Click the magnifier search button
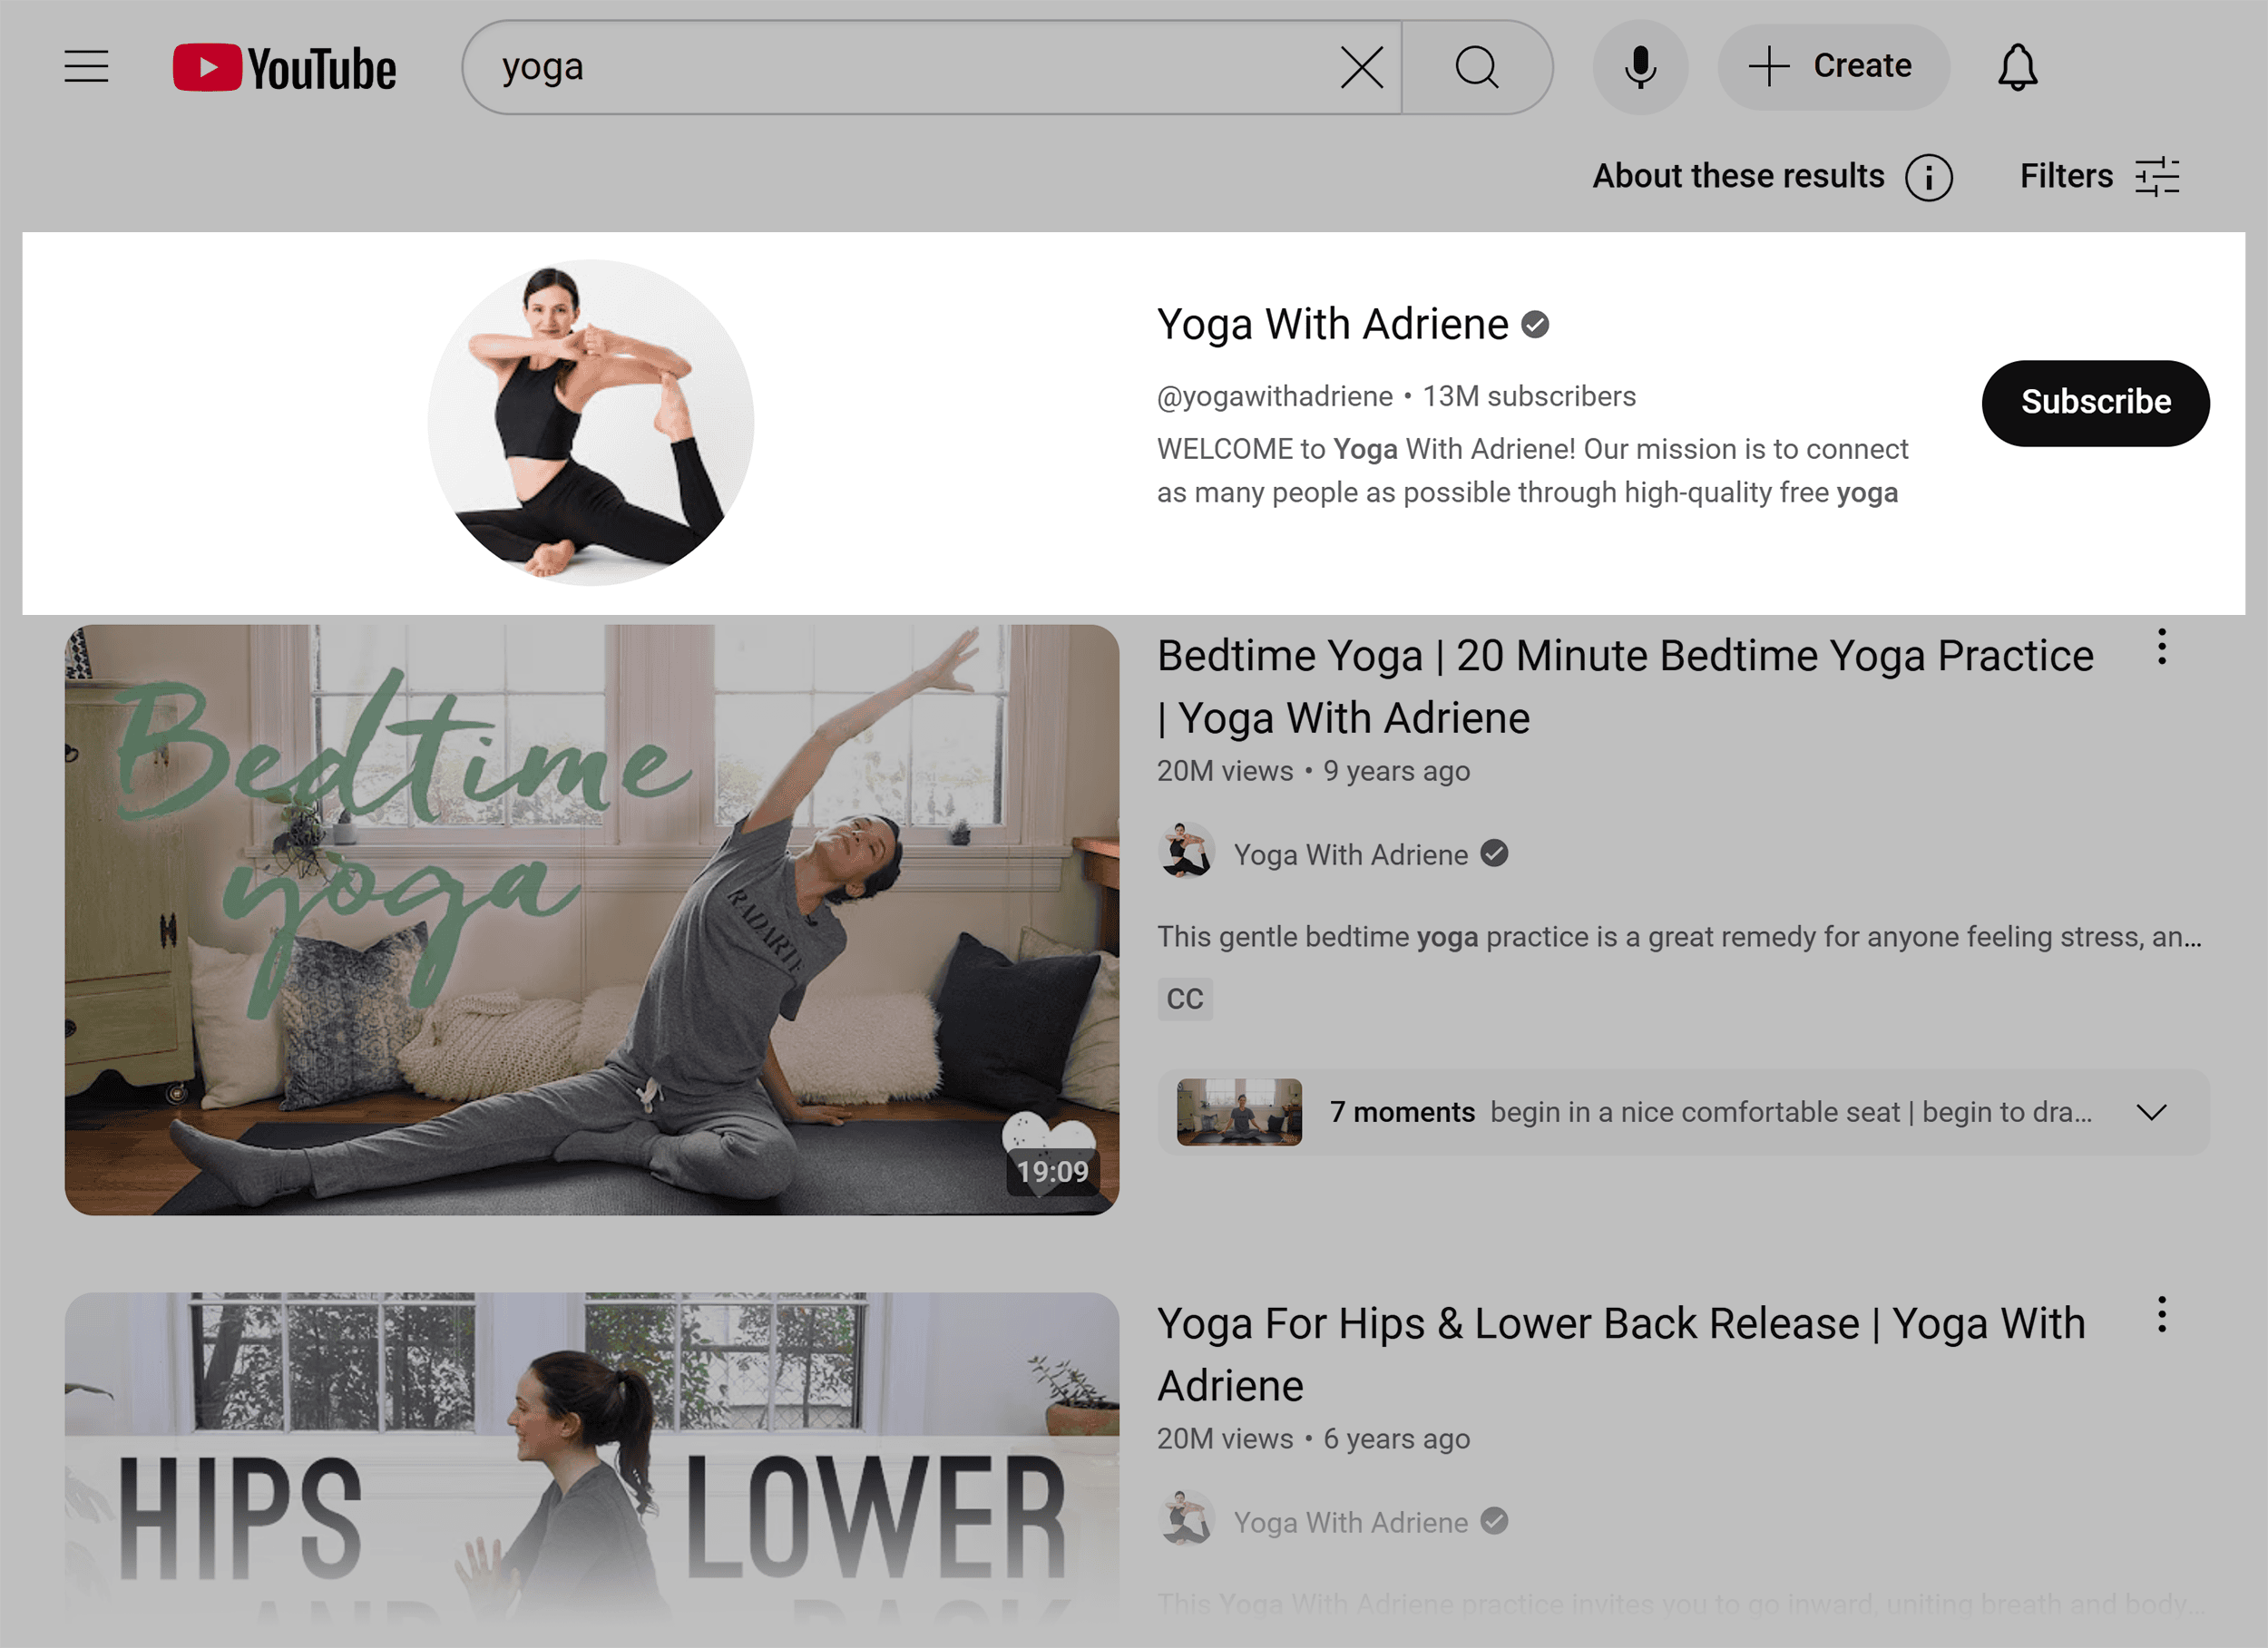The height and width of the screenshot is (1648, 2268). pyautogui.click(x=1476, y=68)
